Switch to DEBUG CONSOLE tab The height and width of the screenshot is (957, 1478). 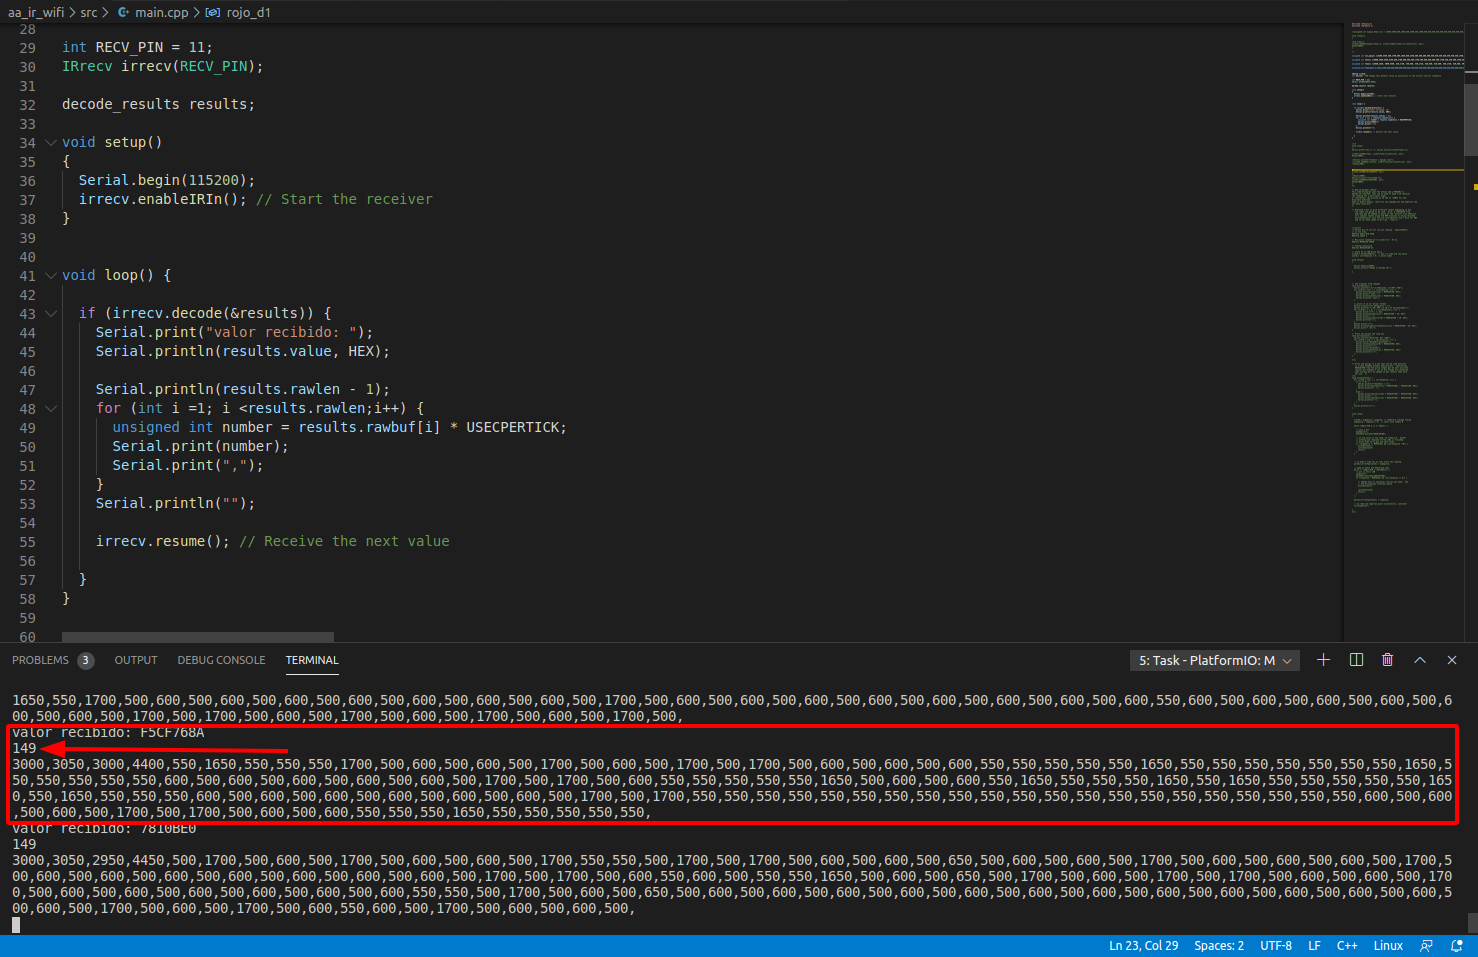[x=221, y=660]
